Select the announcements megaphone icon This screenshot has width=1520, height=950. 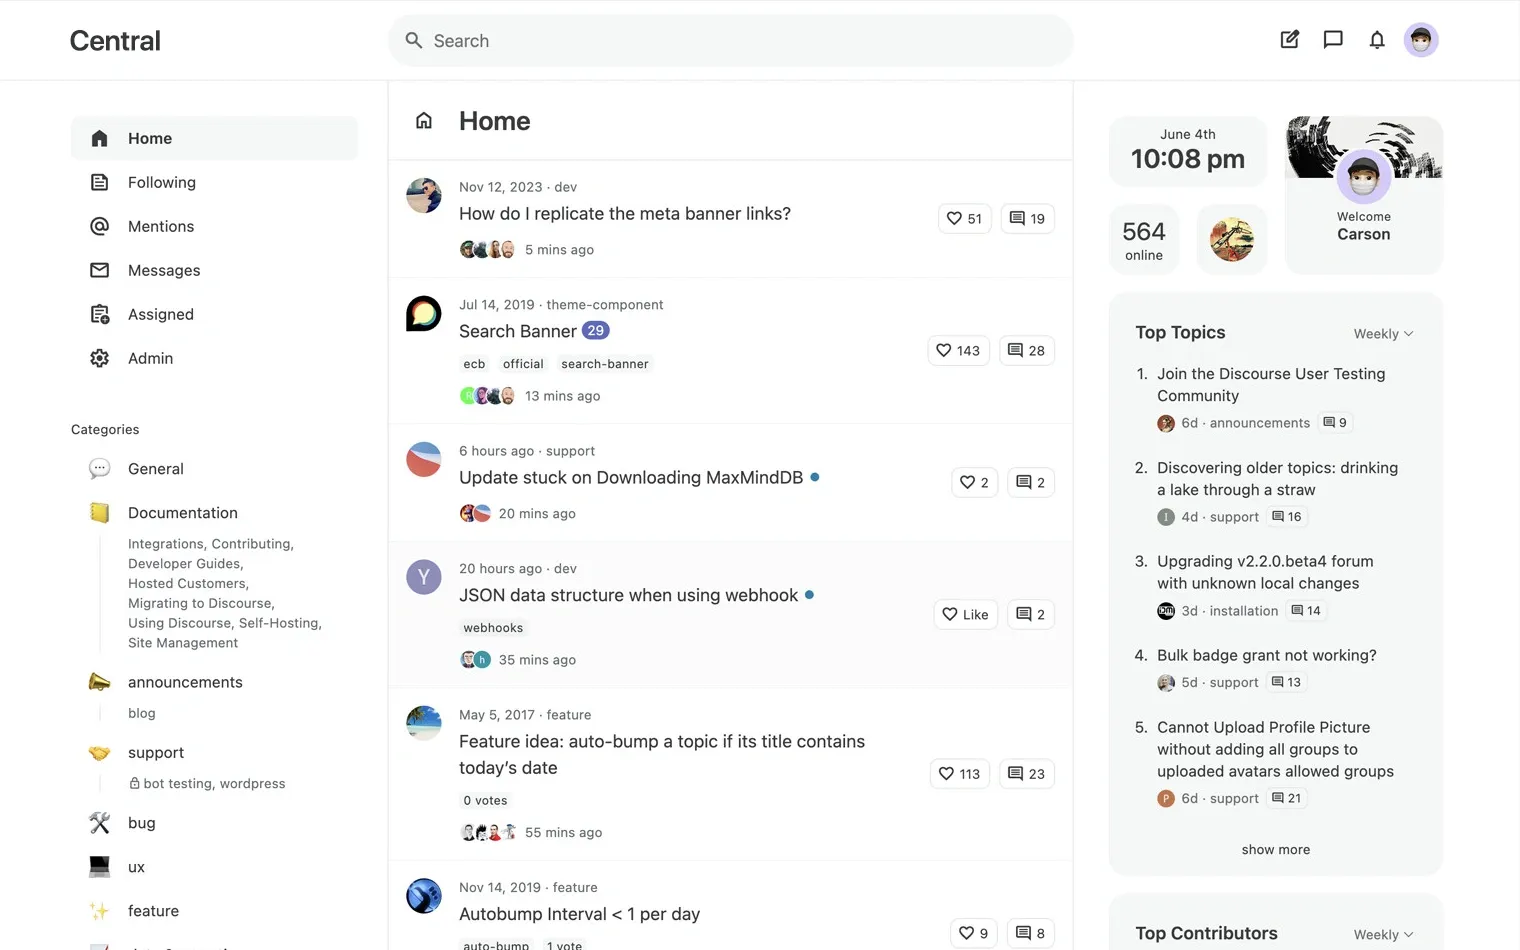click(99, 682)
